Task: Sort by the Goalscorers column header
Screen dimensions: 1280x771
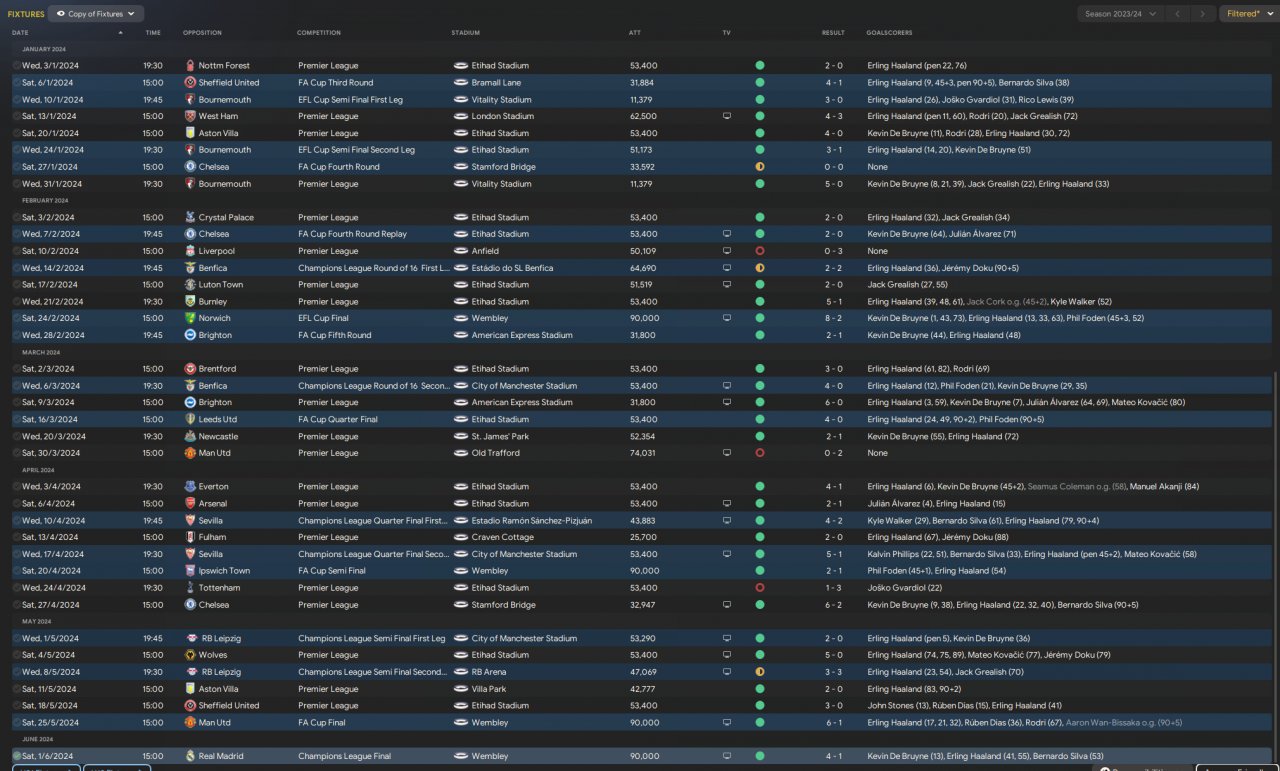Action: 889,33
